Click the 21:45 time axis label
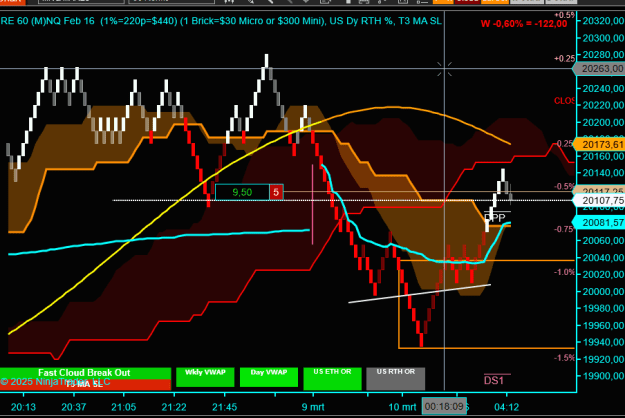625x418 pixels. tap(224, 407)
